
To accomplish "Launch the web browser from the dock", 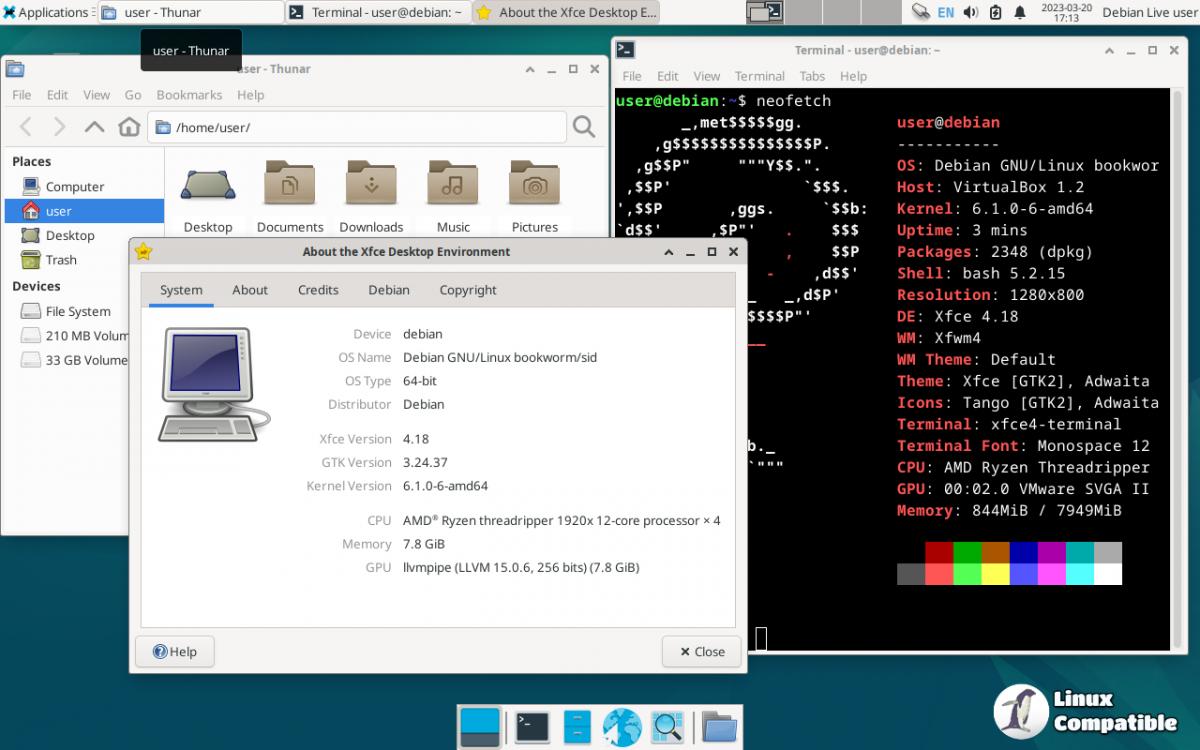I will coord(621,727).
